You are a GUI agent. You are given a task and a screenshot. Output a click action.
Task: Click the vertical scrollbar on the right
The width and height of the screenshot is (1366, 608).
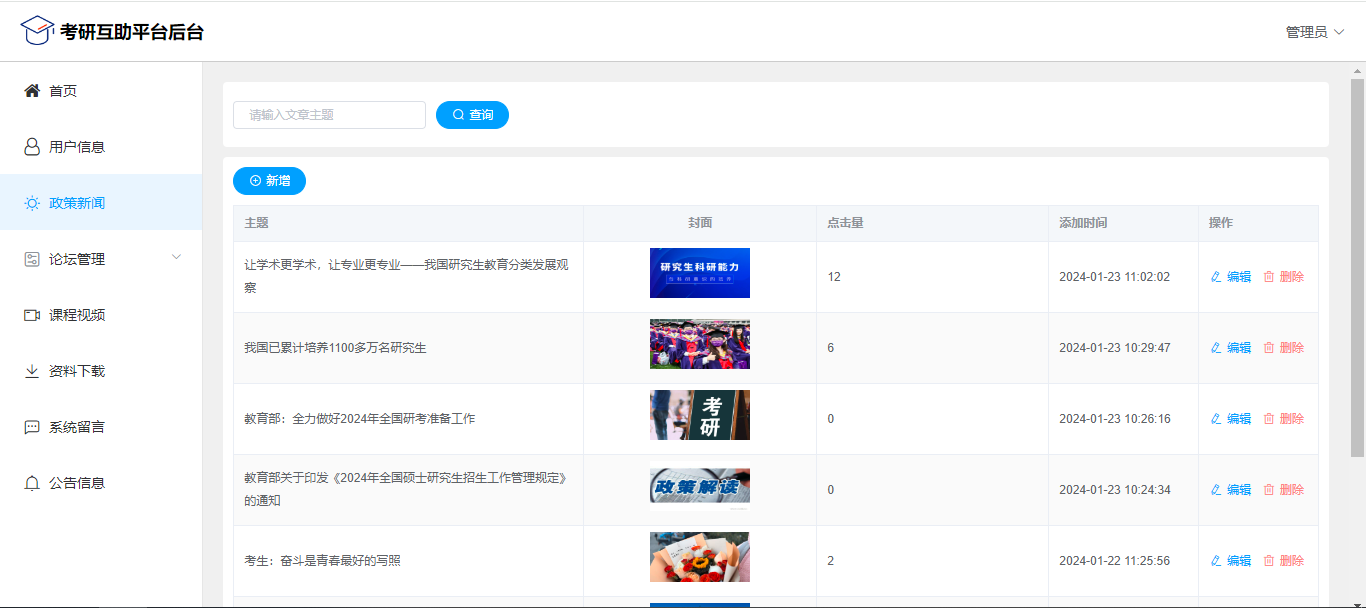tap(1357, 268)
